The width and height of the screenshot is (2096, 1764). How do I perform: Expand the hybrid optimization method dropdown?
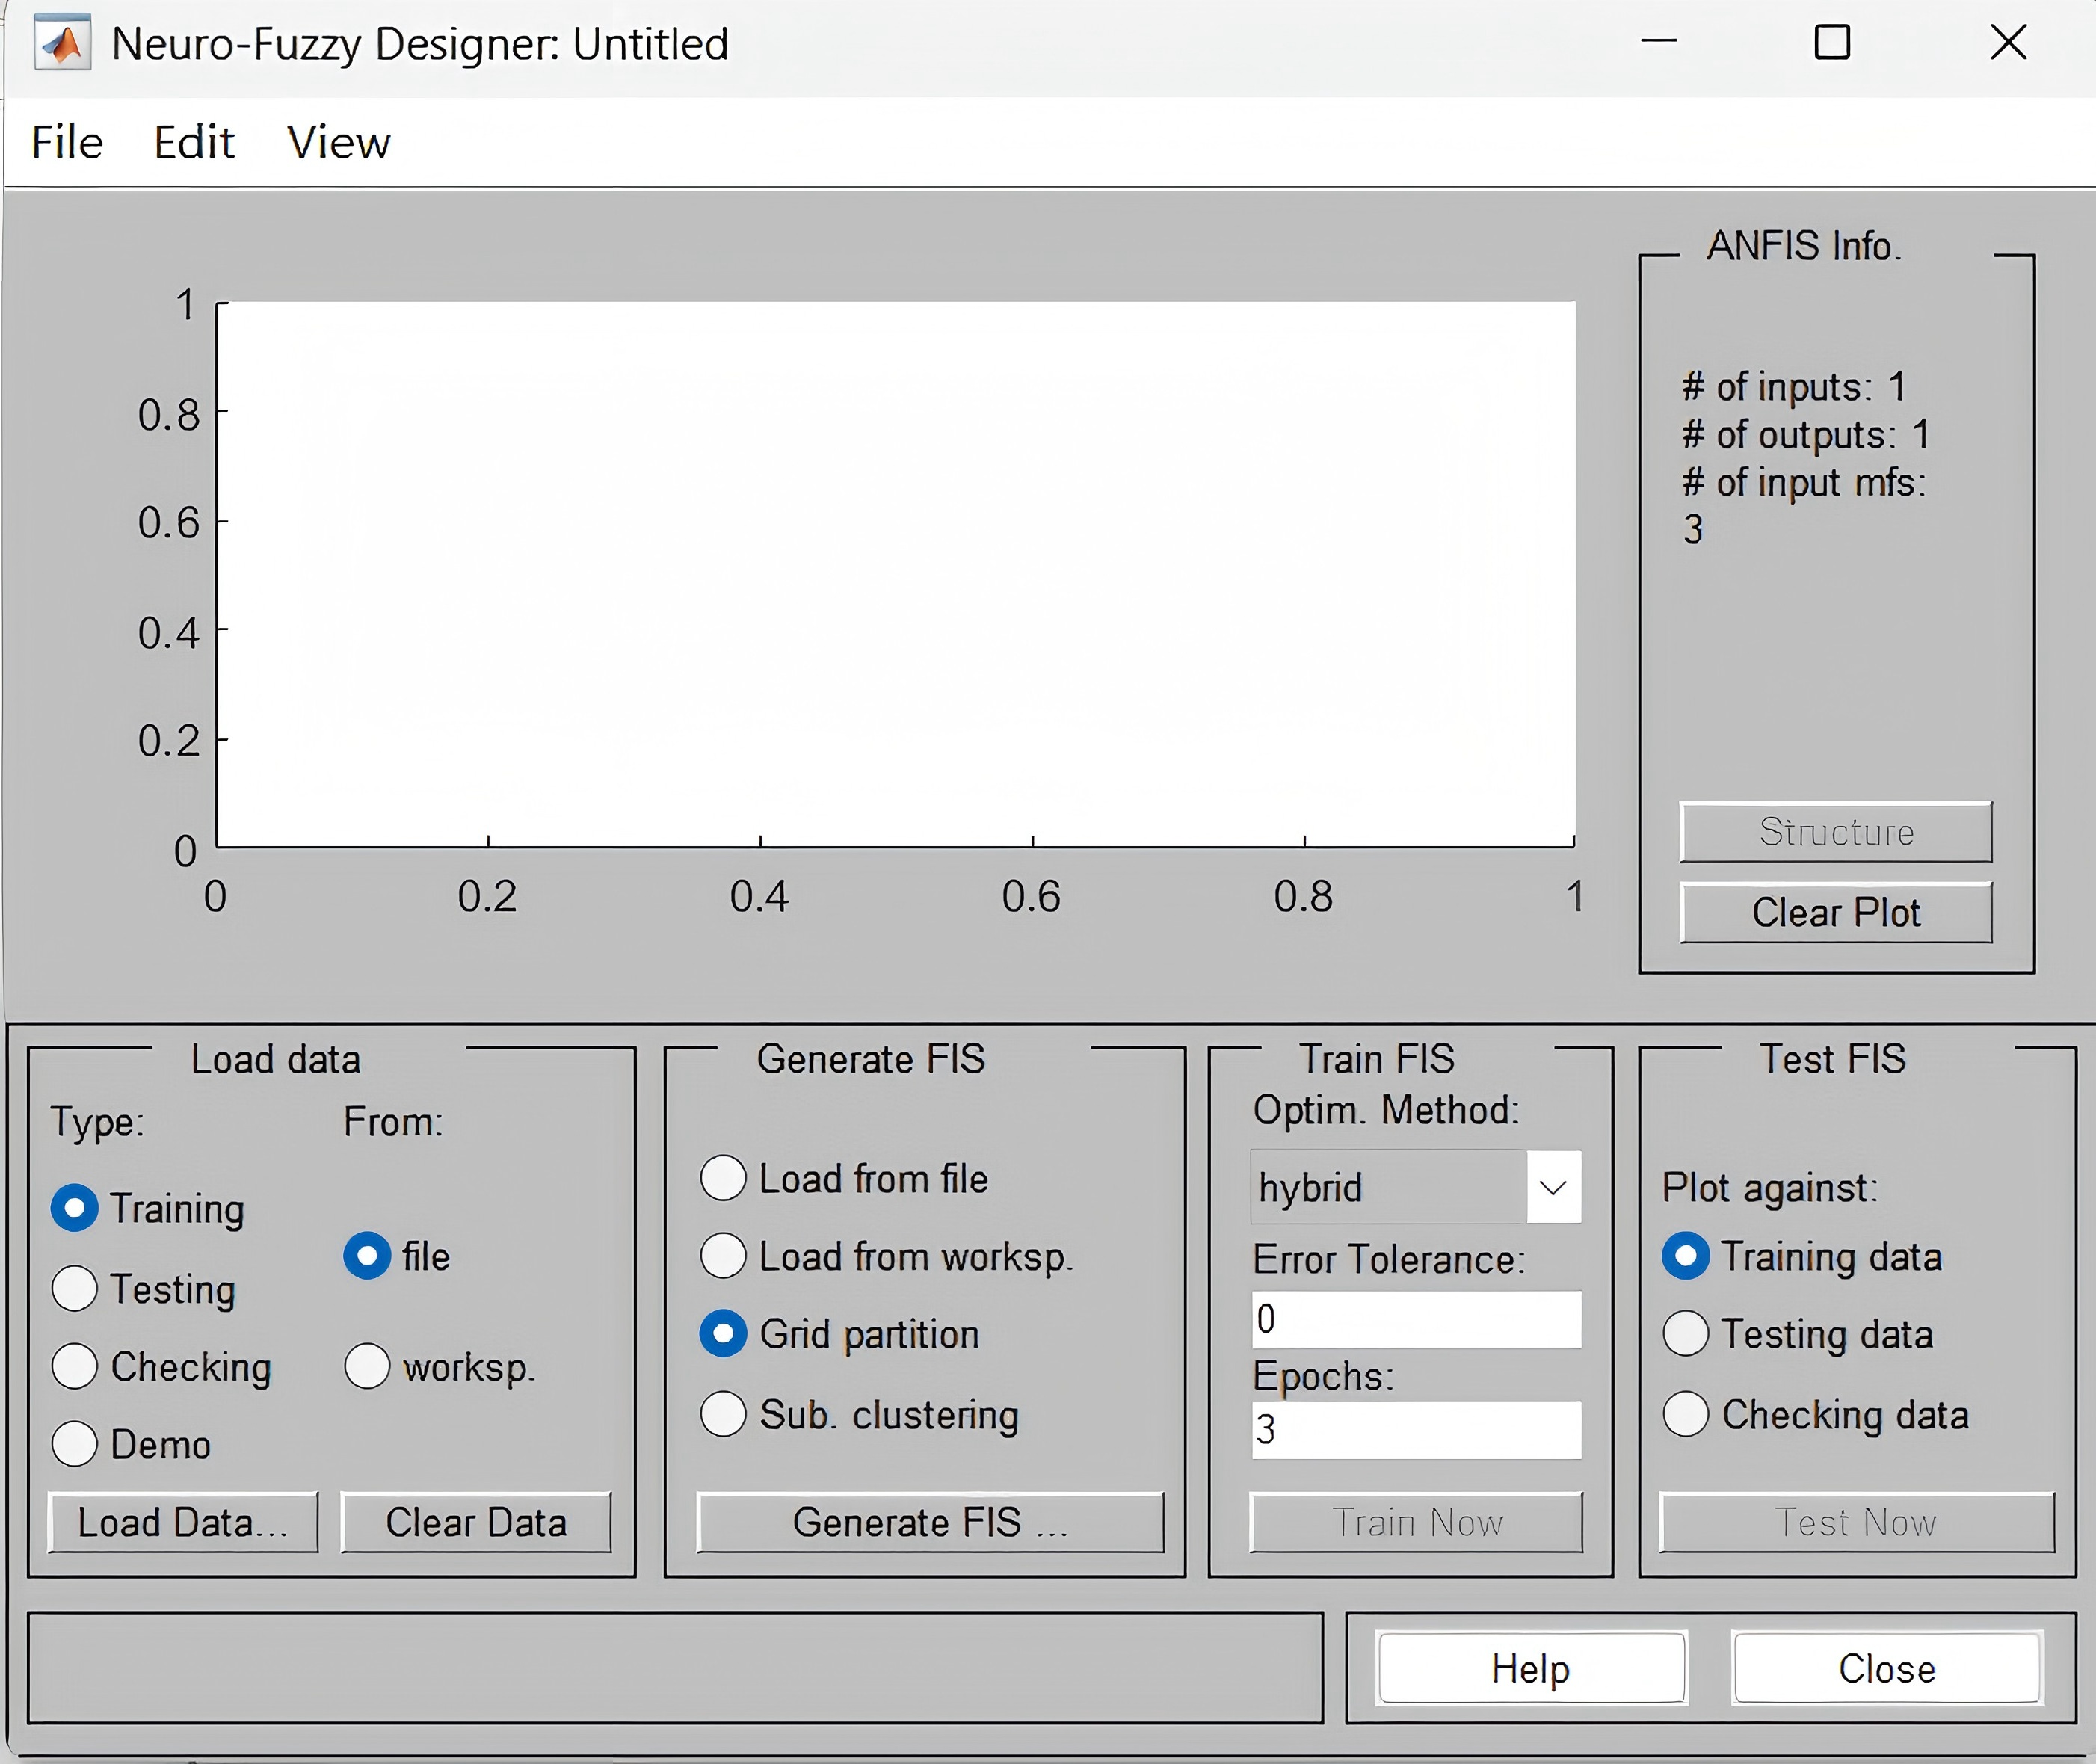(1552, 1188)
